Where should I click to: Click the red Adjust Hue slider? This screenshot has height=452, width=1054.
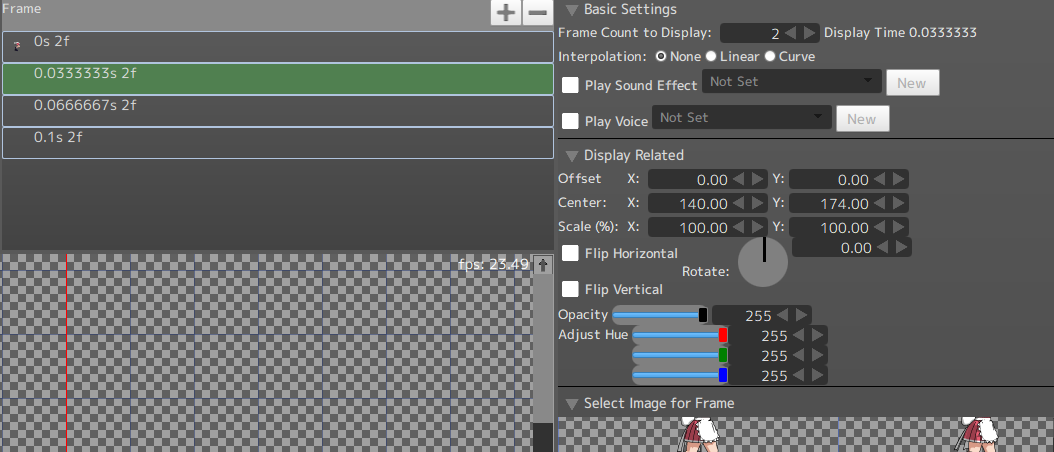click(680, 335)
